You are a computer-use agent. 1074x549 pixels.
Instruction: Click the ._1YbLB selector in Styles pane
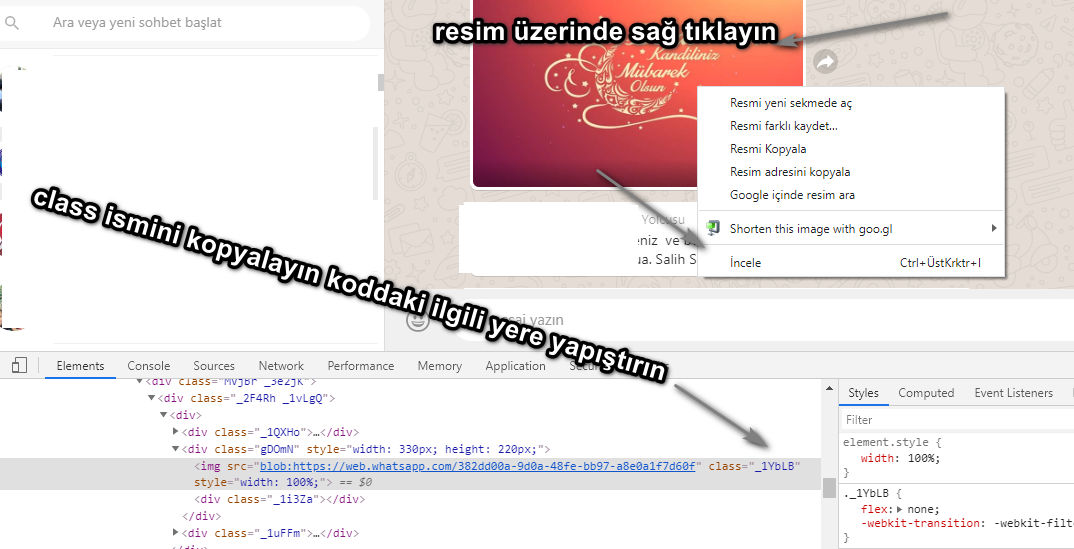point(866,493)
